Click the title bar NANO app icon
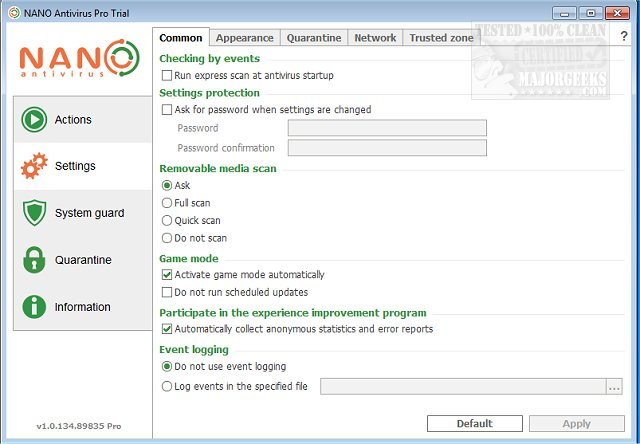This screenshot has height=444, width=640. 14,13
